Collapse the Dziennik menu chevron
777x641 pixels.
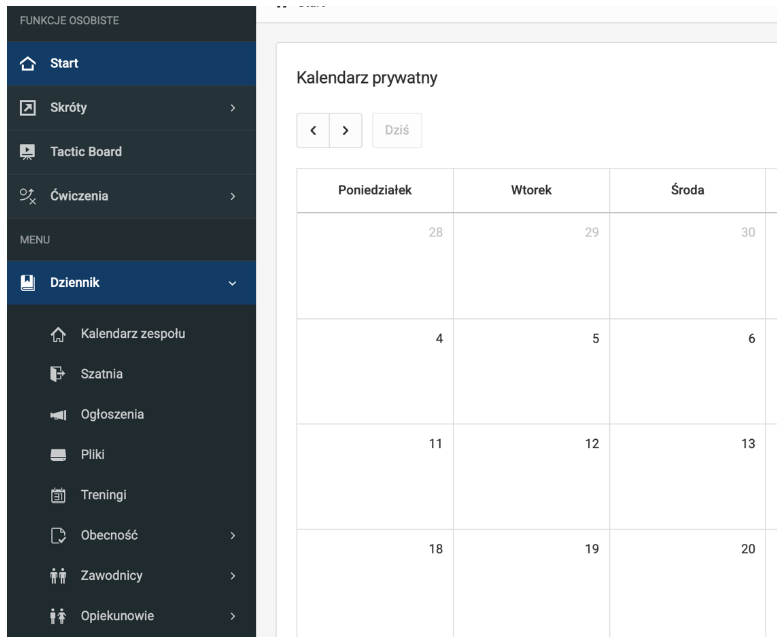tap(232, 283)
